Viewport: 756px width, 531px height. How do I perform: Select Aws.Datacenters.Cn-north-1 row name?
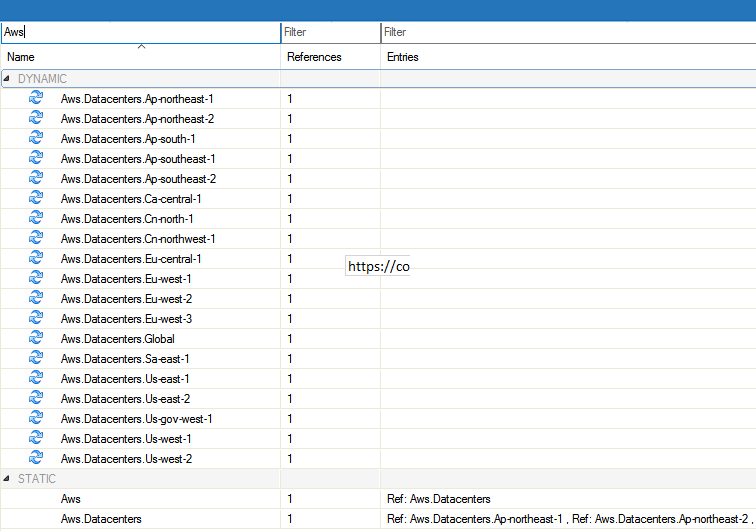(x=127, y=219)
